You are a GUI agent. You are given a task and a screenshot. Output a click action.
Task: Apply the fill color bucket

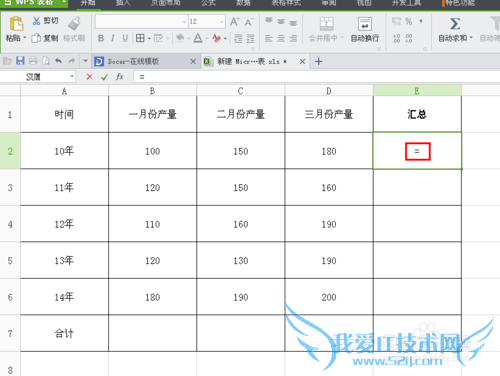point(180,38)
